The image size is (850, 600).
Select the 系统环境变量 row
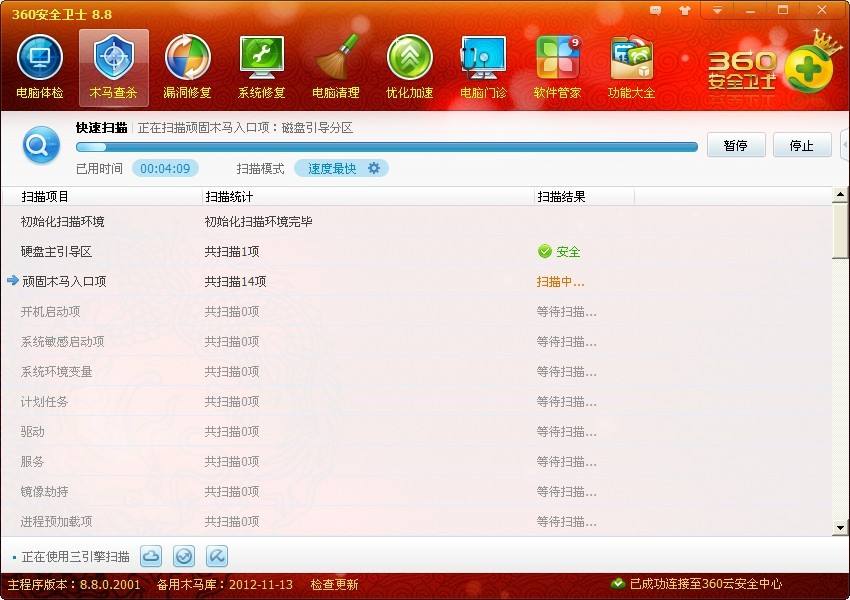coord(416,371)
